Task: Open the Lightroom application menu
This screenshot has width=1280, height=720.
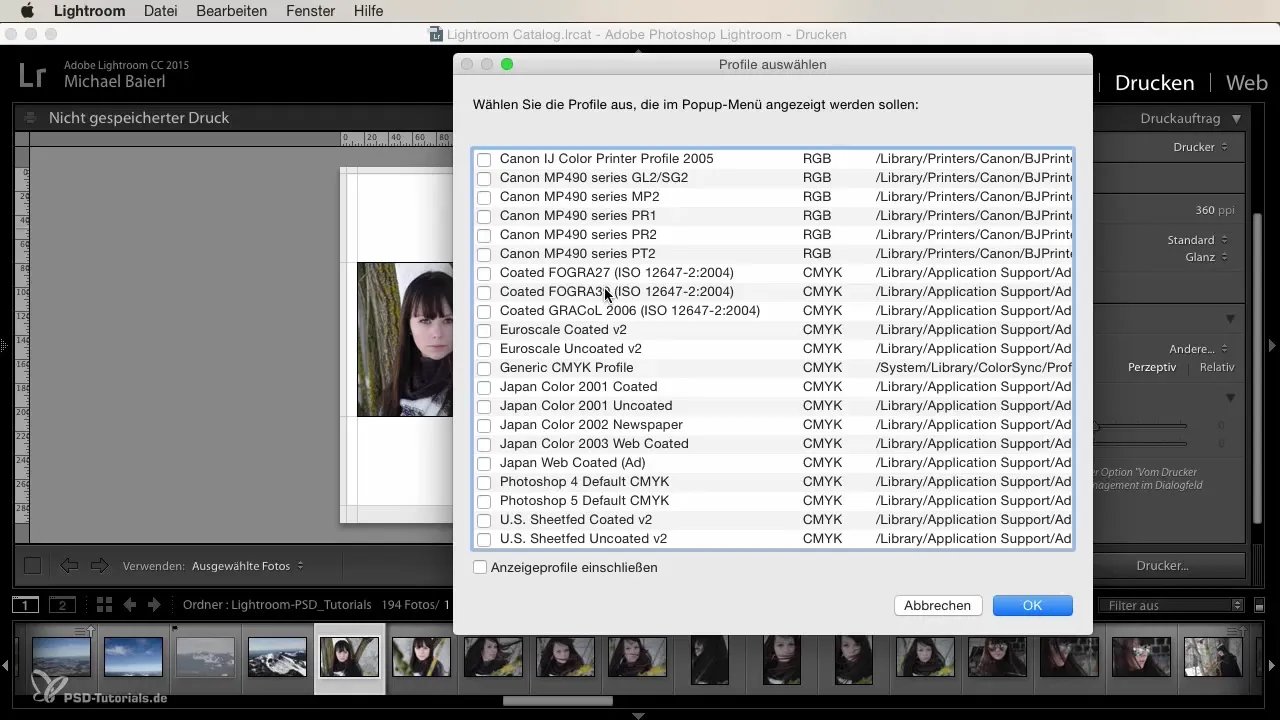Action: point(89,11)
